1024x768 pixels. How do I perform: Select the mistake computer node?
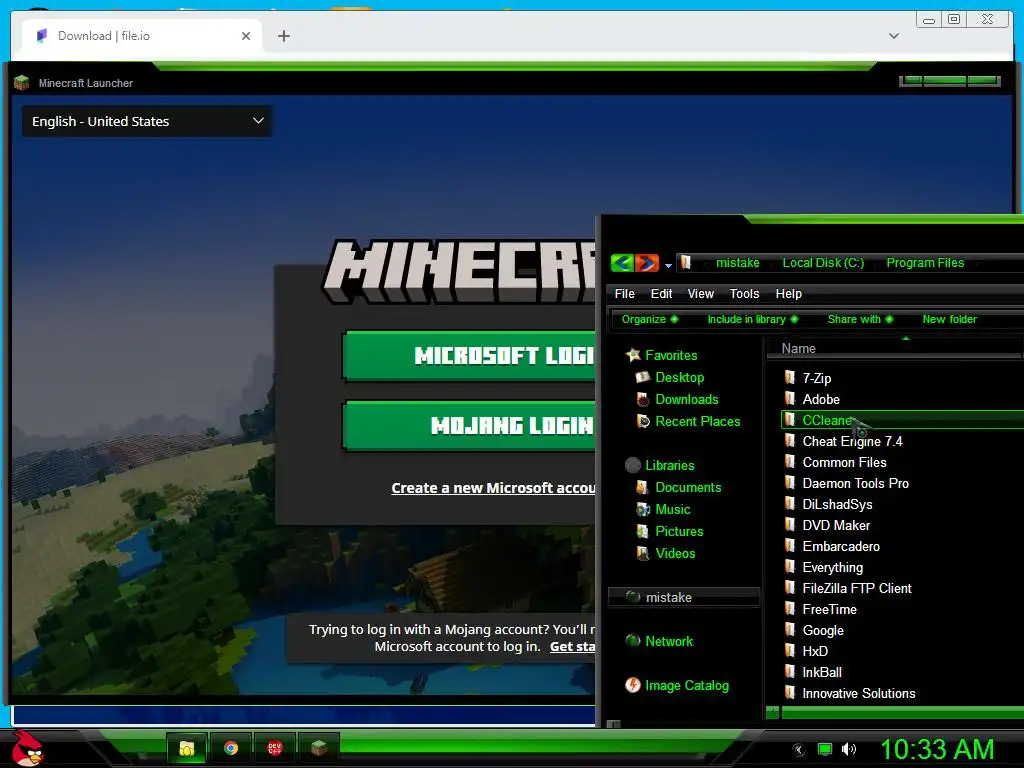pos(684,597)
